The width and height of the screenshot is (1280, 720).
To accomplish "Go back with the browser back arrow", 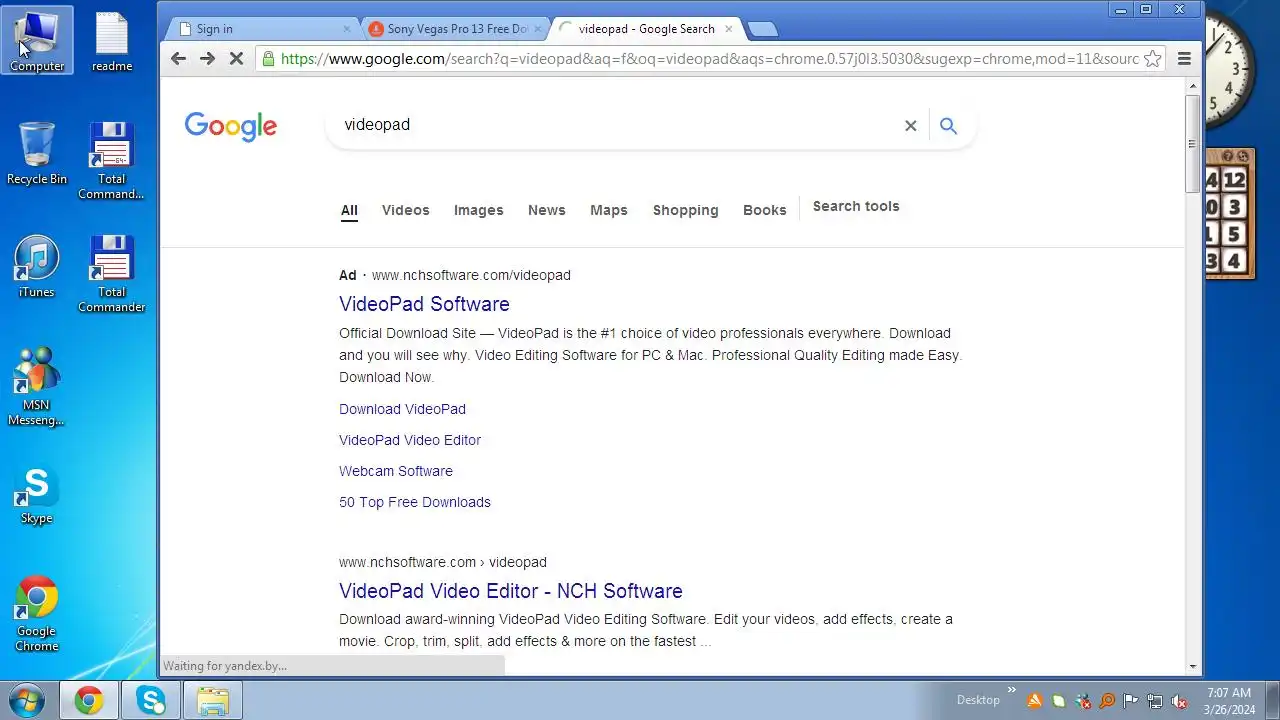I will pos(178,59).
